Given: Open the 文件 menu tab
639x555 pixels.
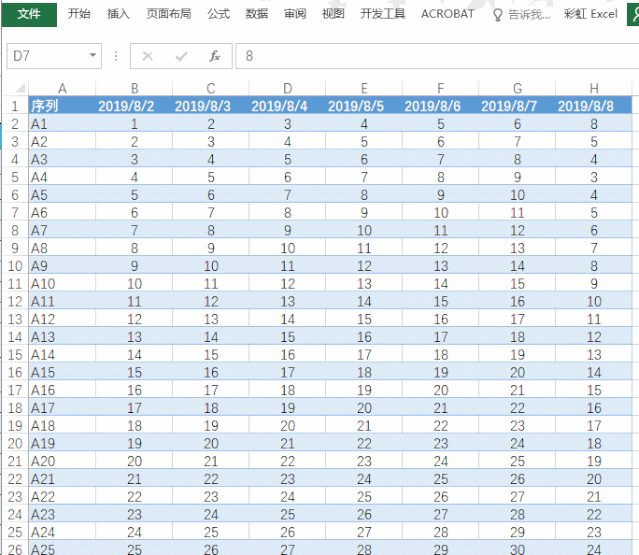Looking at the screenshot, I should (x=29, y=14).
